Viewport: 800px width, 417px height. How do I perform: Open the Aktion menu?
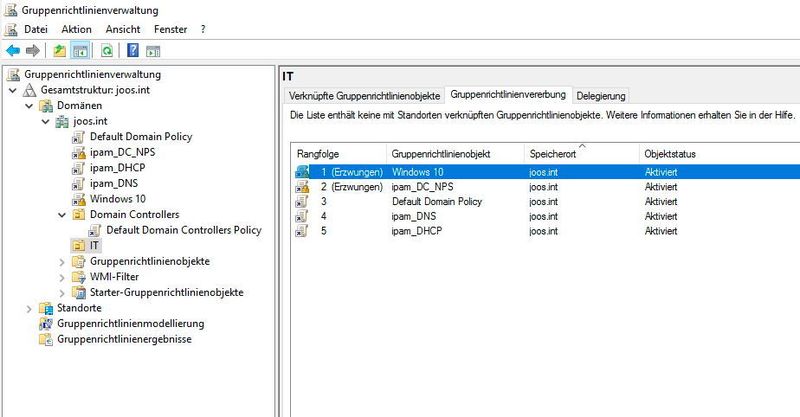click(77, 30)
